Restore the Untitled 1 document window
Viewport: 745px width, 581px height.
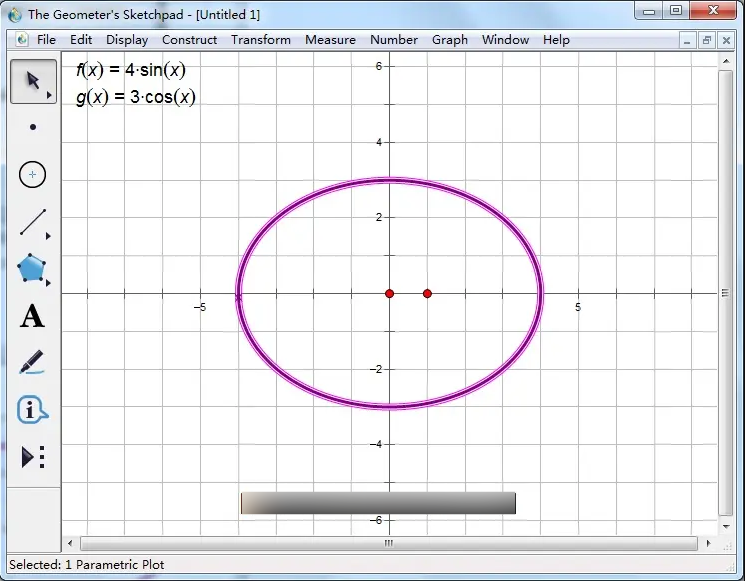707,41
